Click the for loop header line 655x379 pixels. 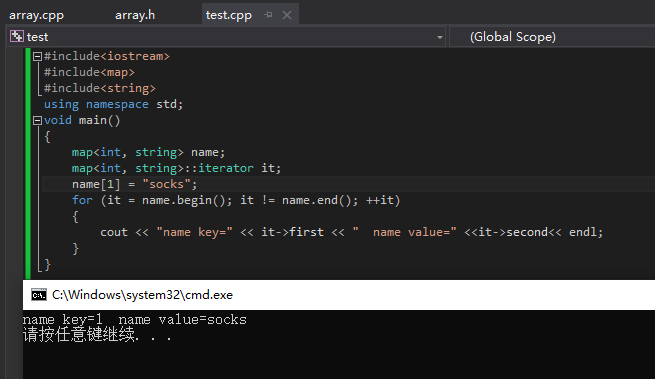tap(236, 200)
